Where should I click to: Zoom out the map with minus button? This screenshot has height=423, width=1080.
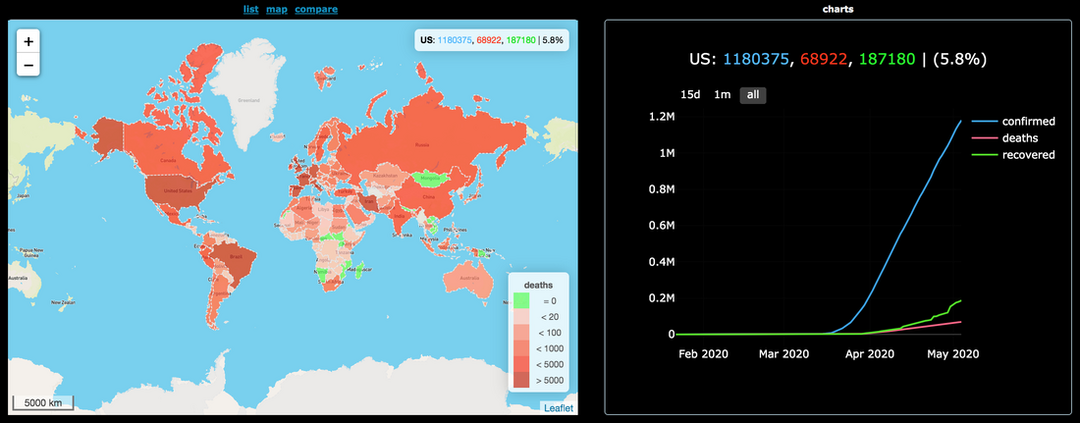(x=28, y=65)
